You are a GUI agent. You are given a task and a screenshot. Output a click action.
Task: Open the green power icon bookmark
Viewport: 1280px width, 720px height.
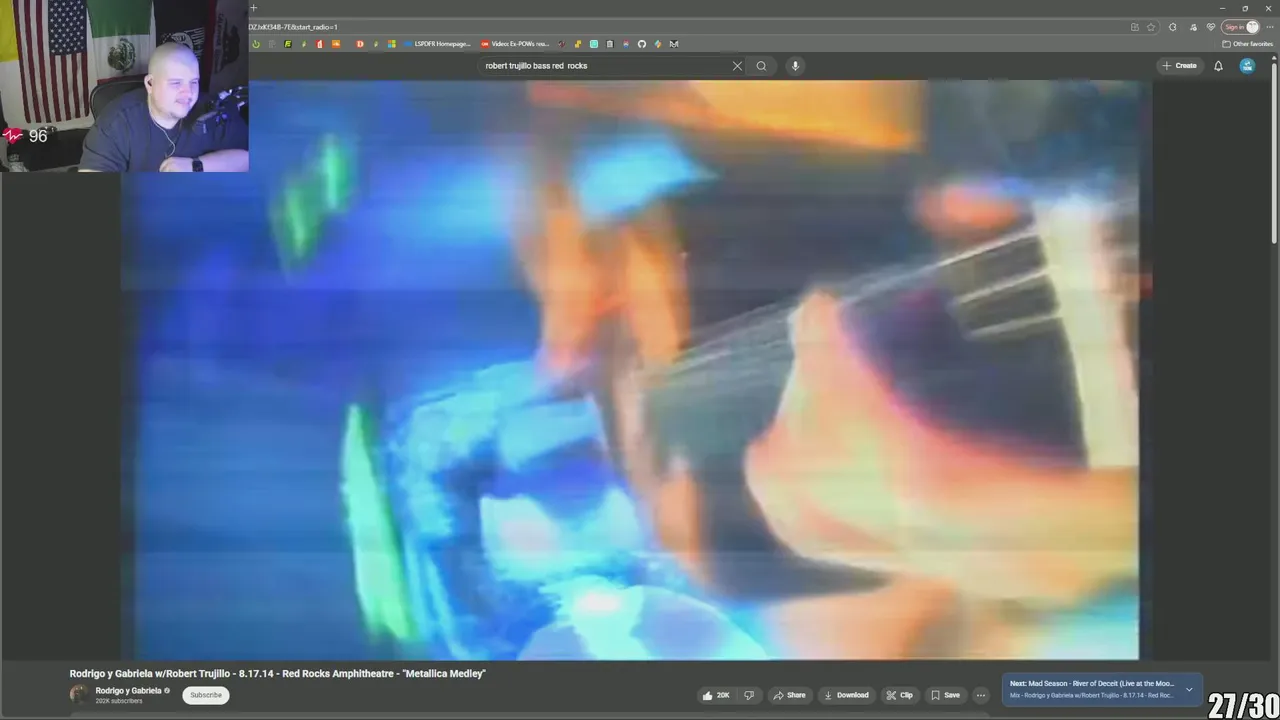tap(256, 44)
